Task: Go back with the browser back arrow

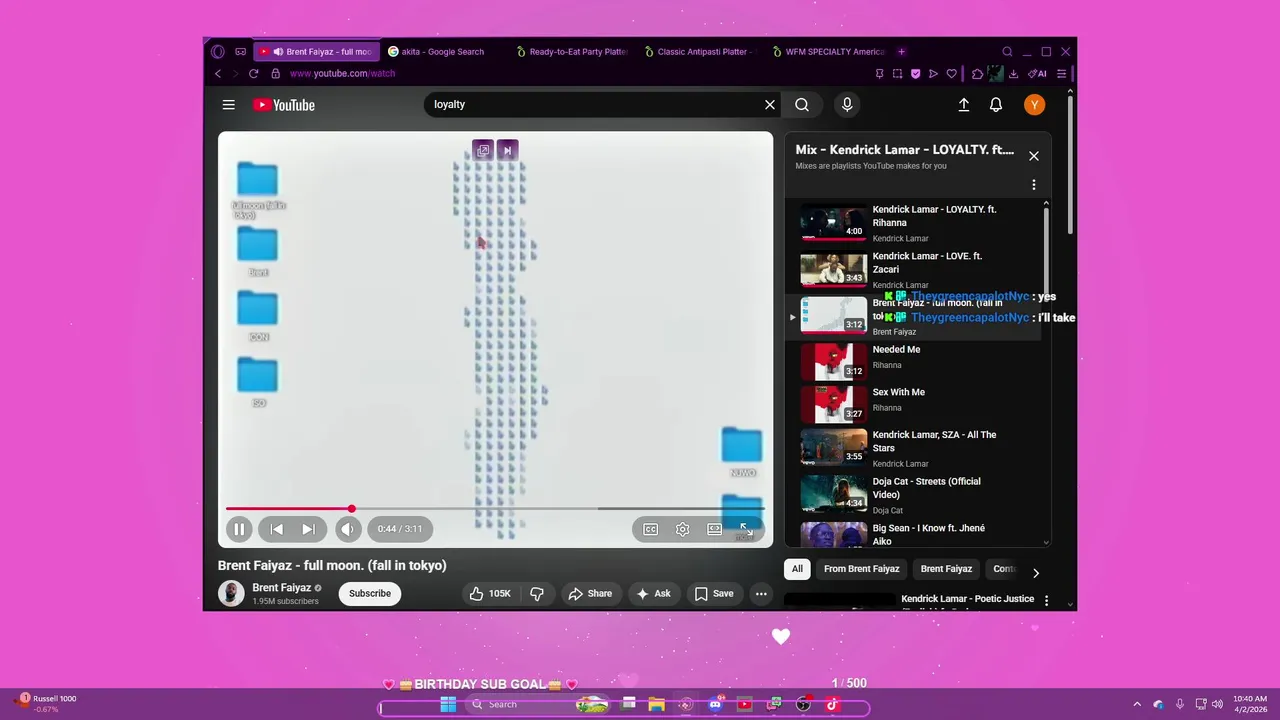Action: pyautogui.click(x=218, y=74)
